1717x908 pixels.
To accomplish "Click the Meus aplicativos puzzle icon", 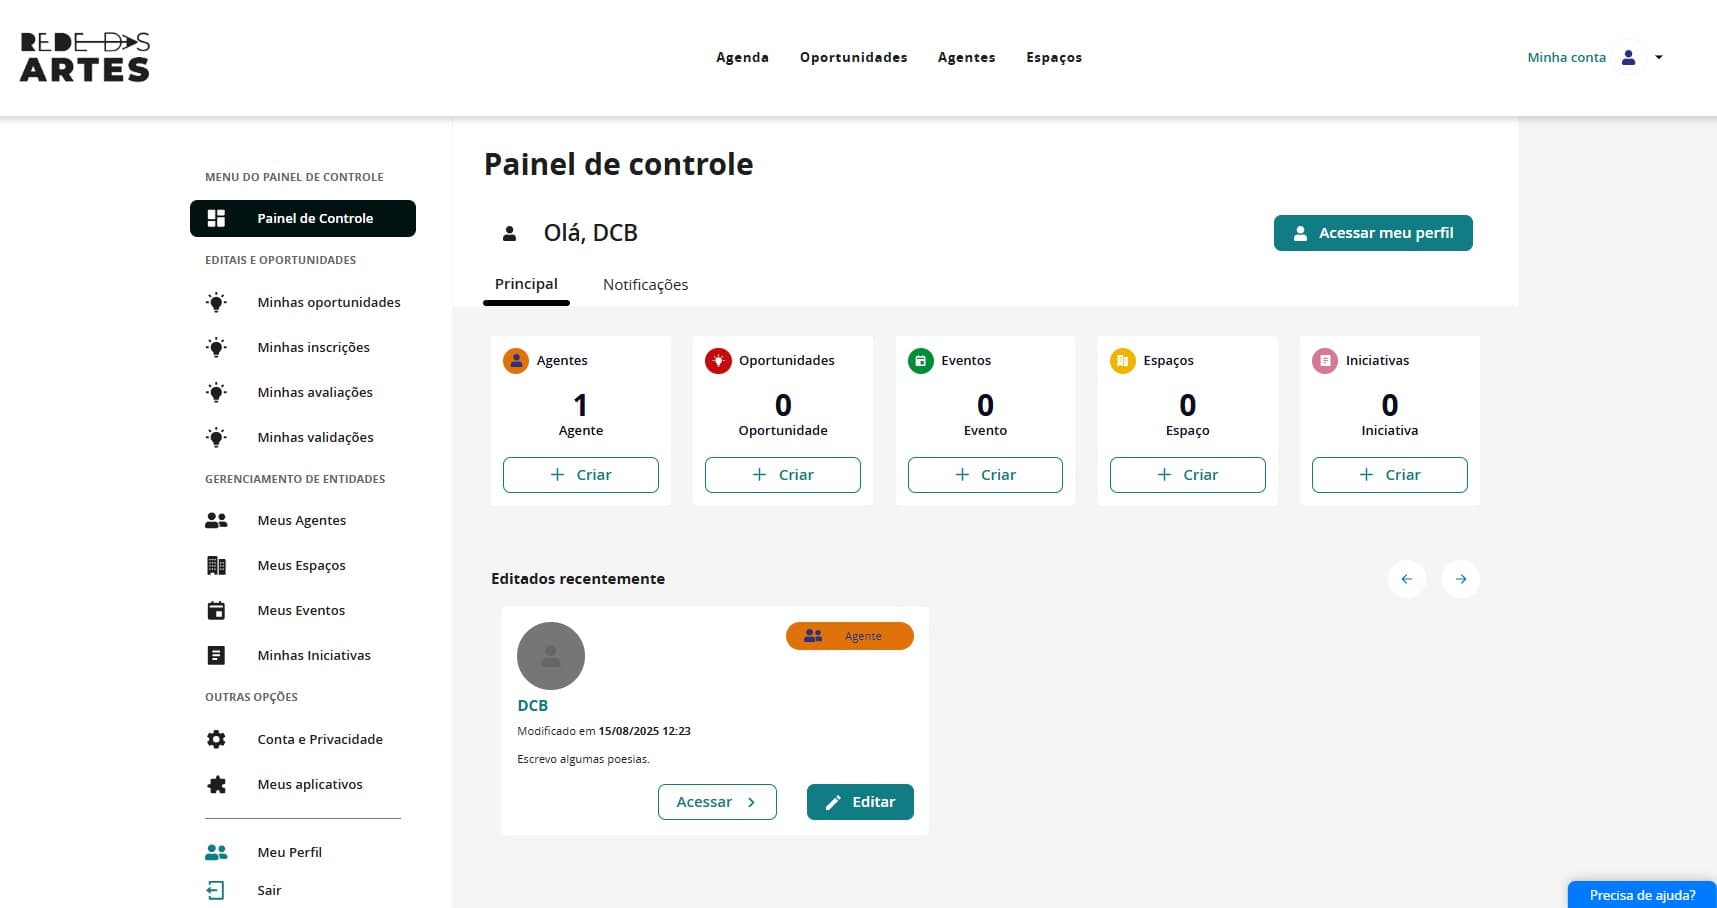I will coord(216,784).
